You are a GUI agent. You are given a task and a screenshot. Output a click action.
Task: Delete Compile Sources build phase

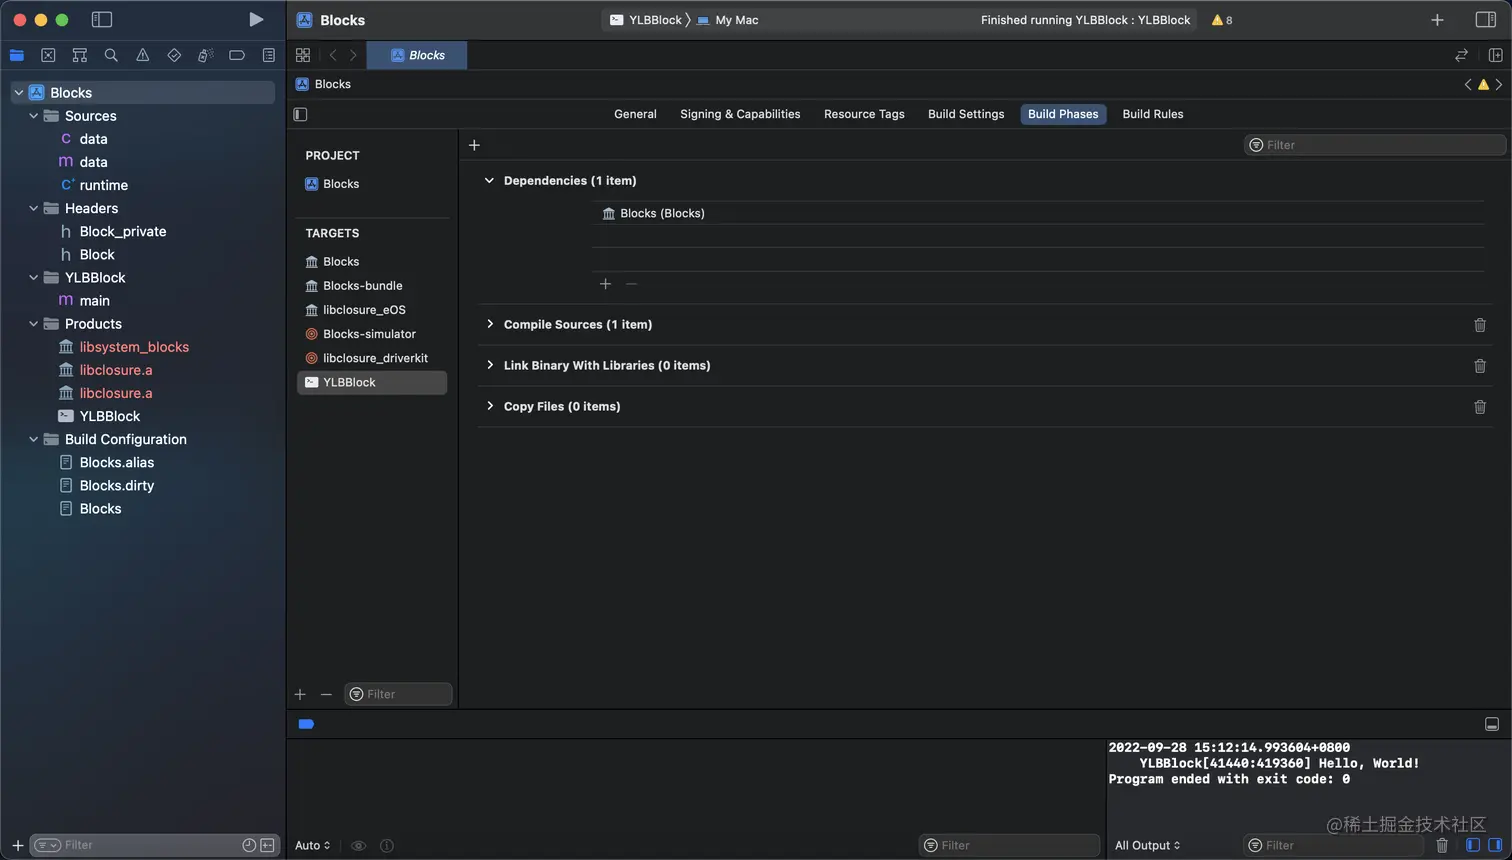[1480, 325]
